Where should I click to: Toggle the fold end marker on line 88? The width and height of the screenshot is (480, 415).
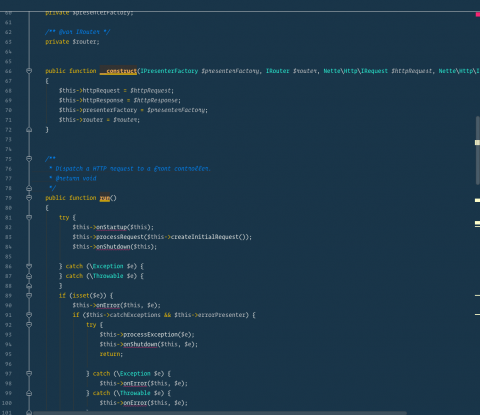29,286
